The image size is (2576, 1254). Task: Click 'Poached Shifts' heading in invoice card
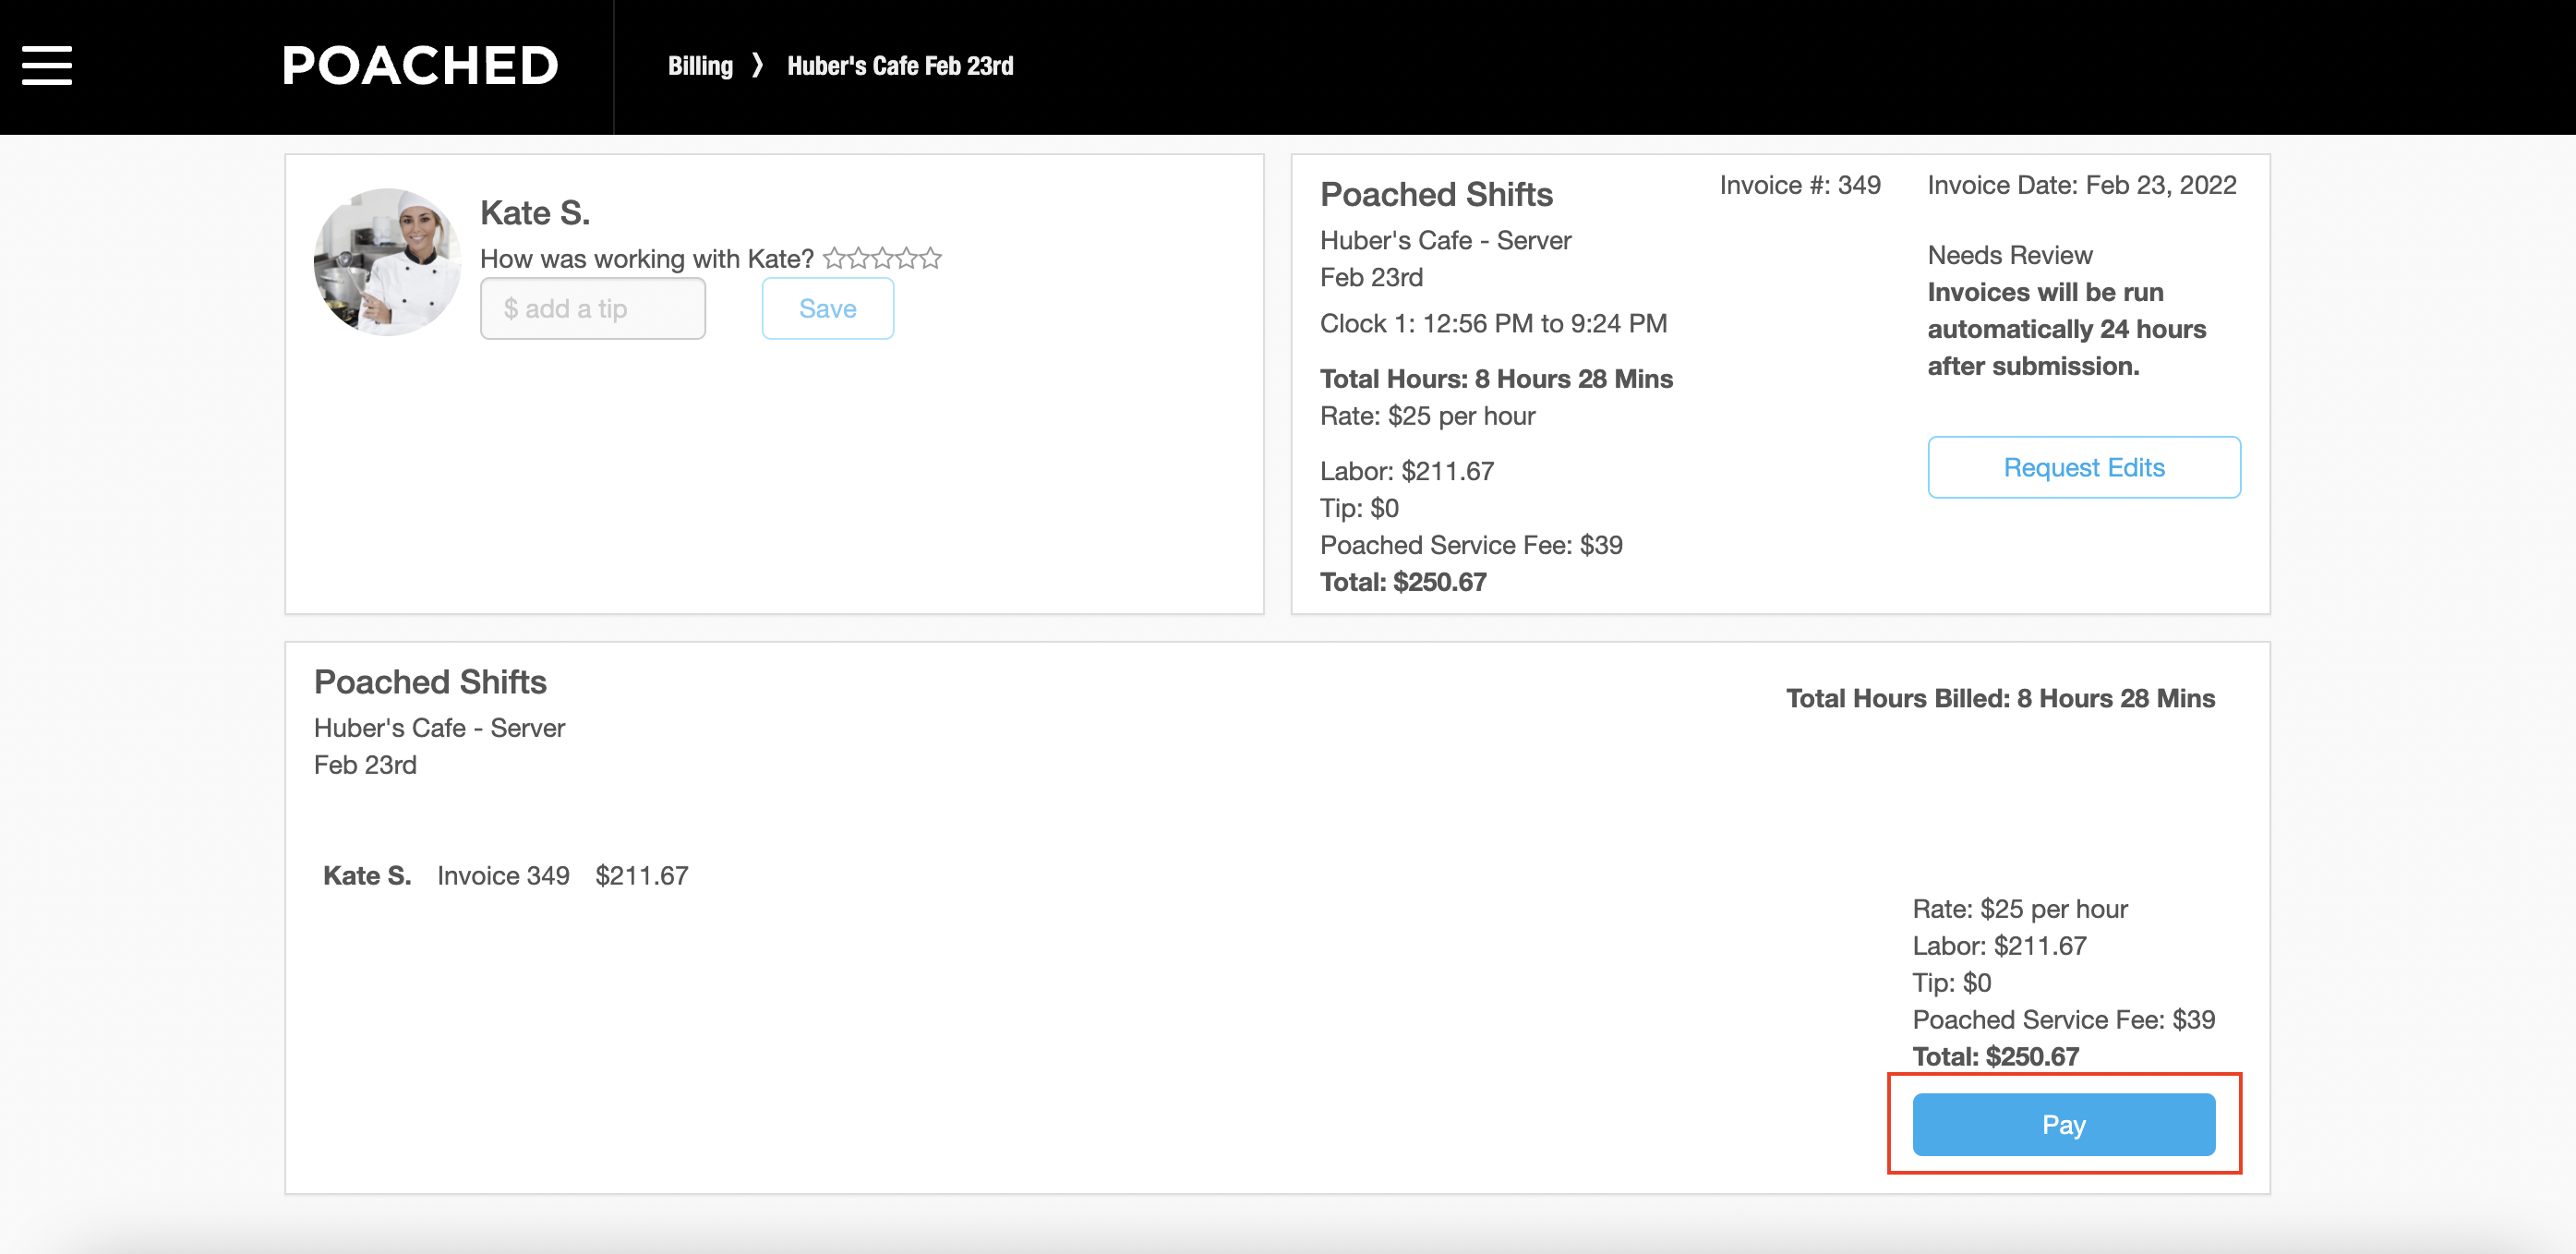coord(1436,194)
